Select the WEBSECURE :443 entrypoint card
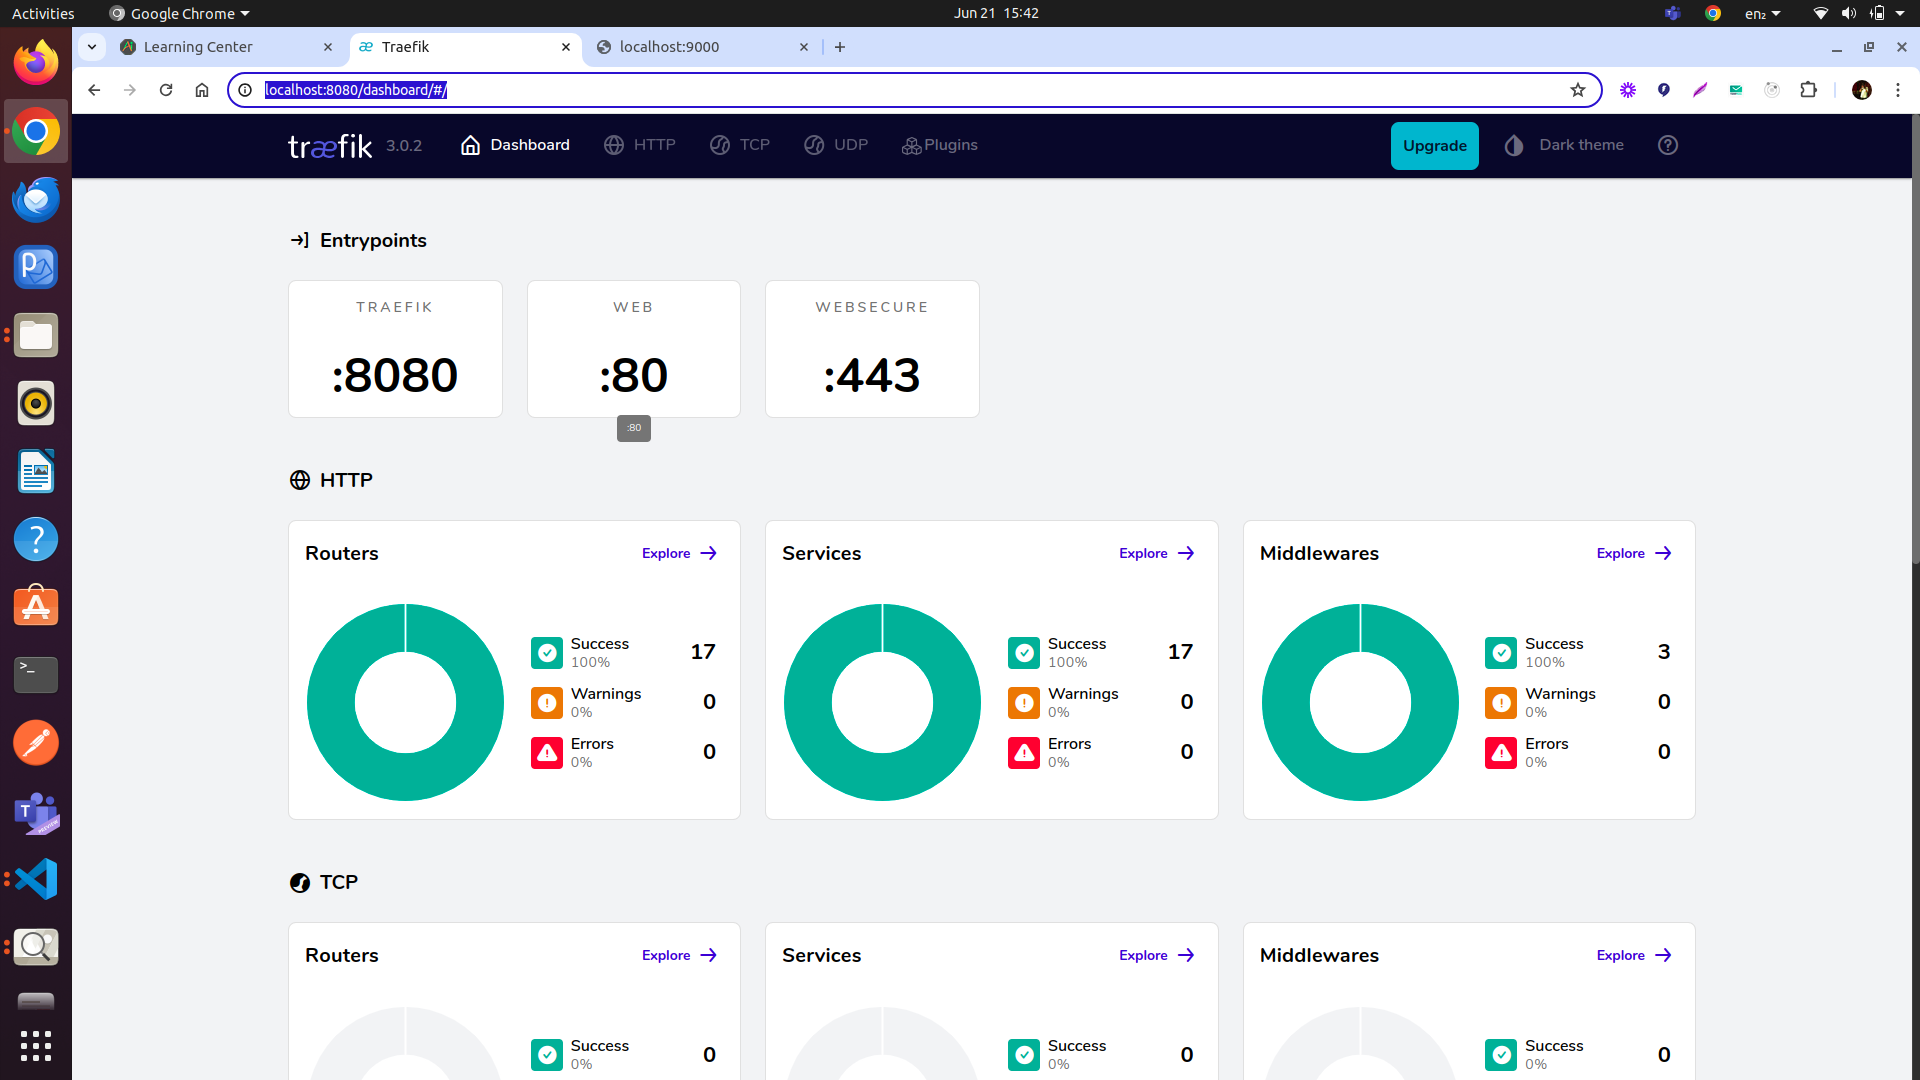The height and width of the screenshot is (1080, 1920). point(872,349)
